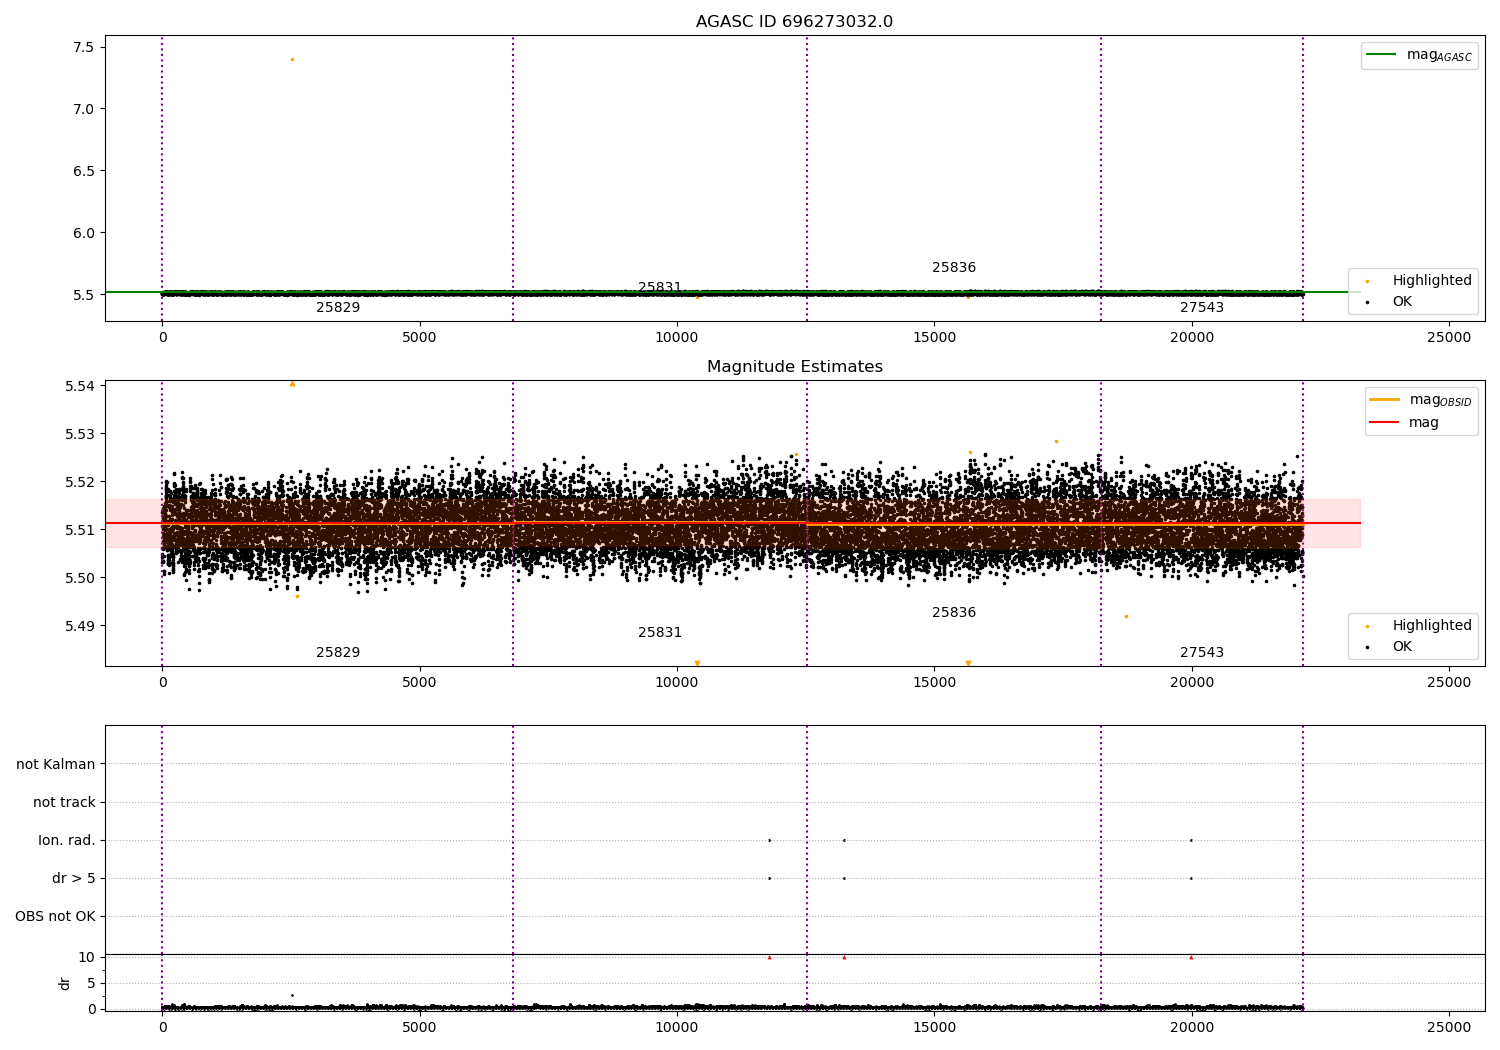The image size is (1500, 1050).
Task: Click the "Ion. rad." row label
Action: tap(67, 840)
